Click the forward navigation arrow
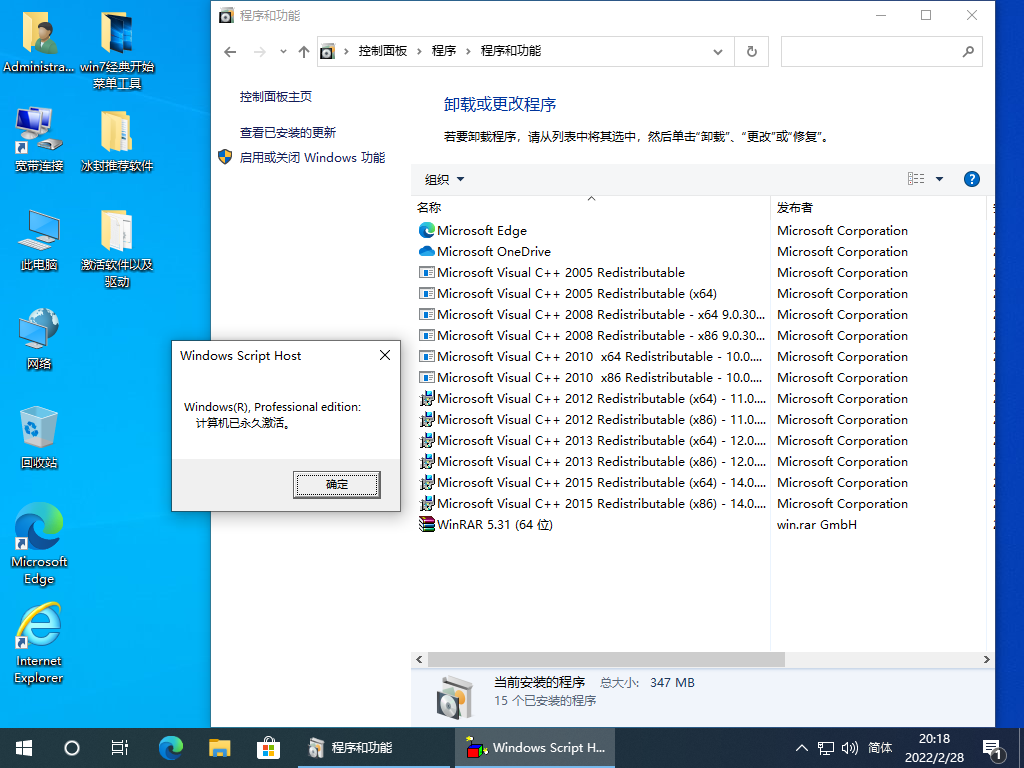The height and width of the screenshot is (768, 1024). (259, 52)
